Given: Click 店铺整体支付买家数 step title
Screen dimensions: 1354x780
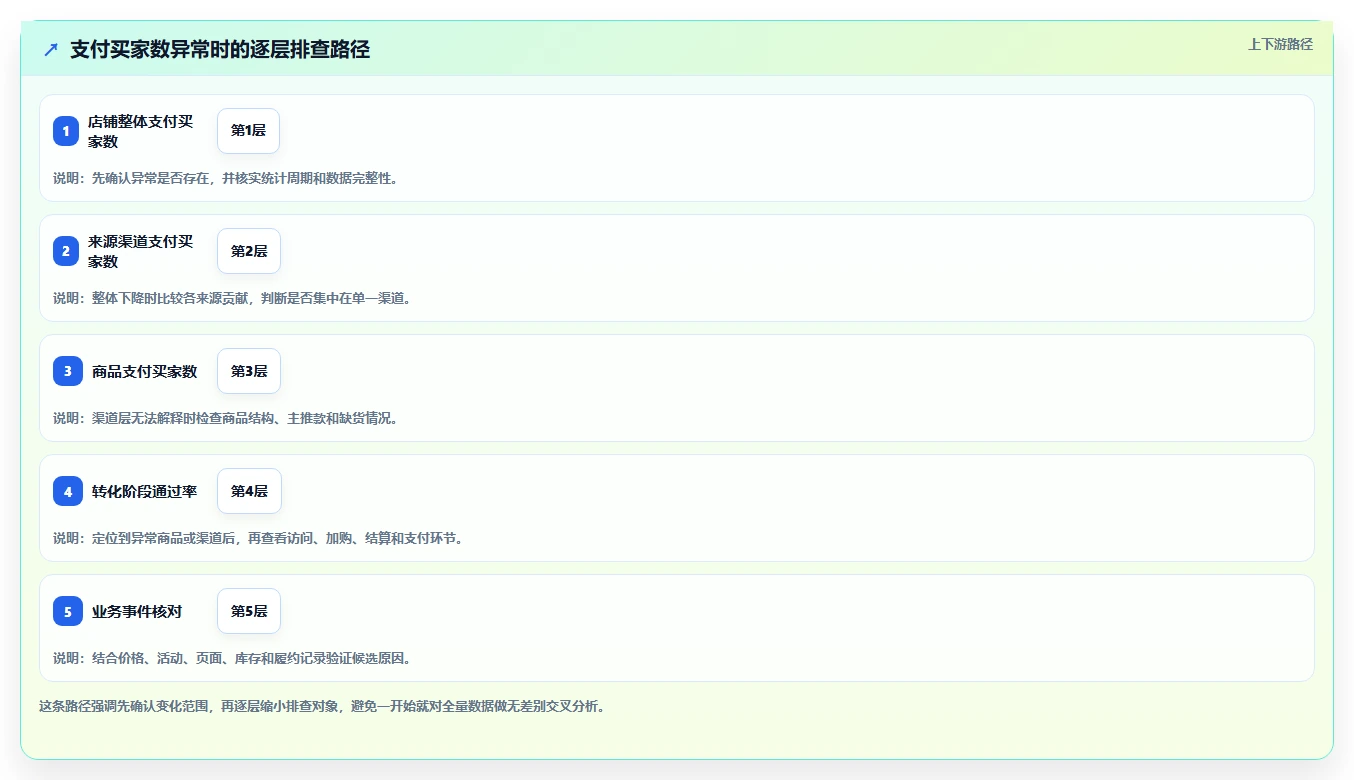Looking at the screenshot, I should point(140,131).
